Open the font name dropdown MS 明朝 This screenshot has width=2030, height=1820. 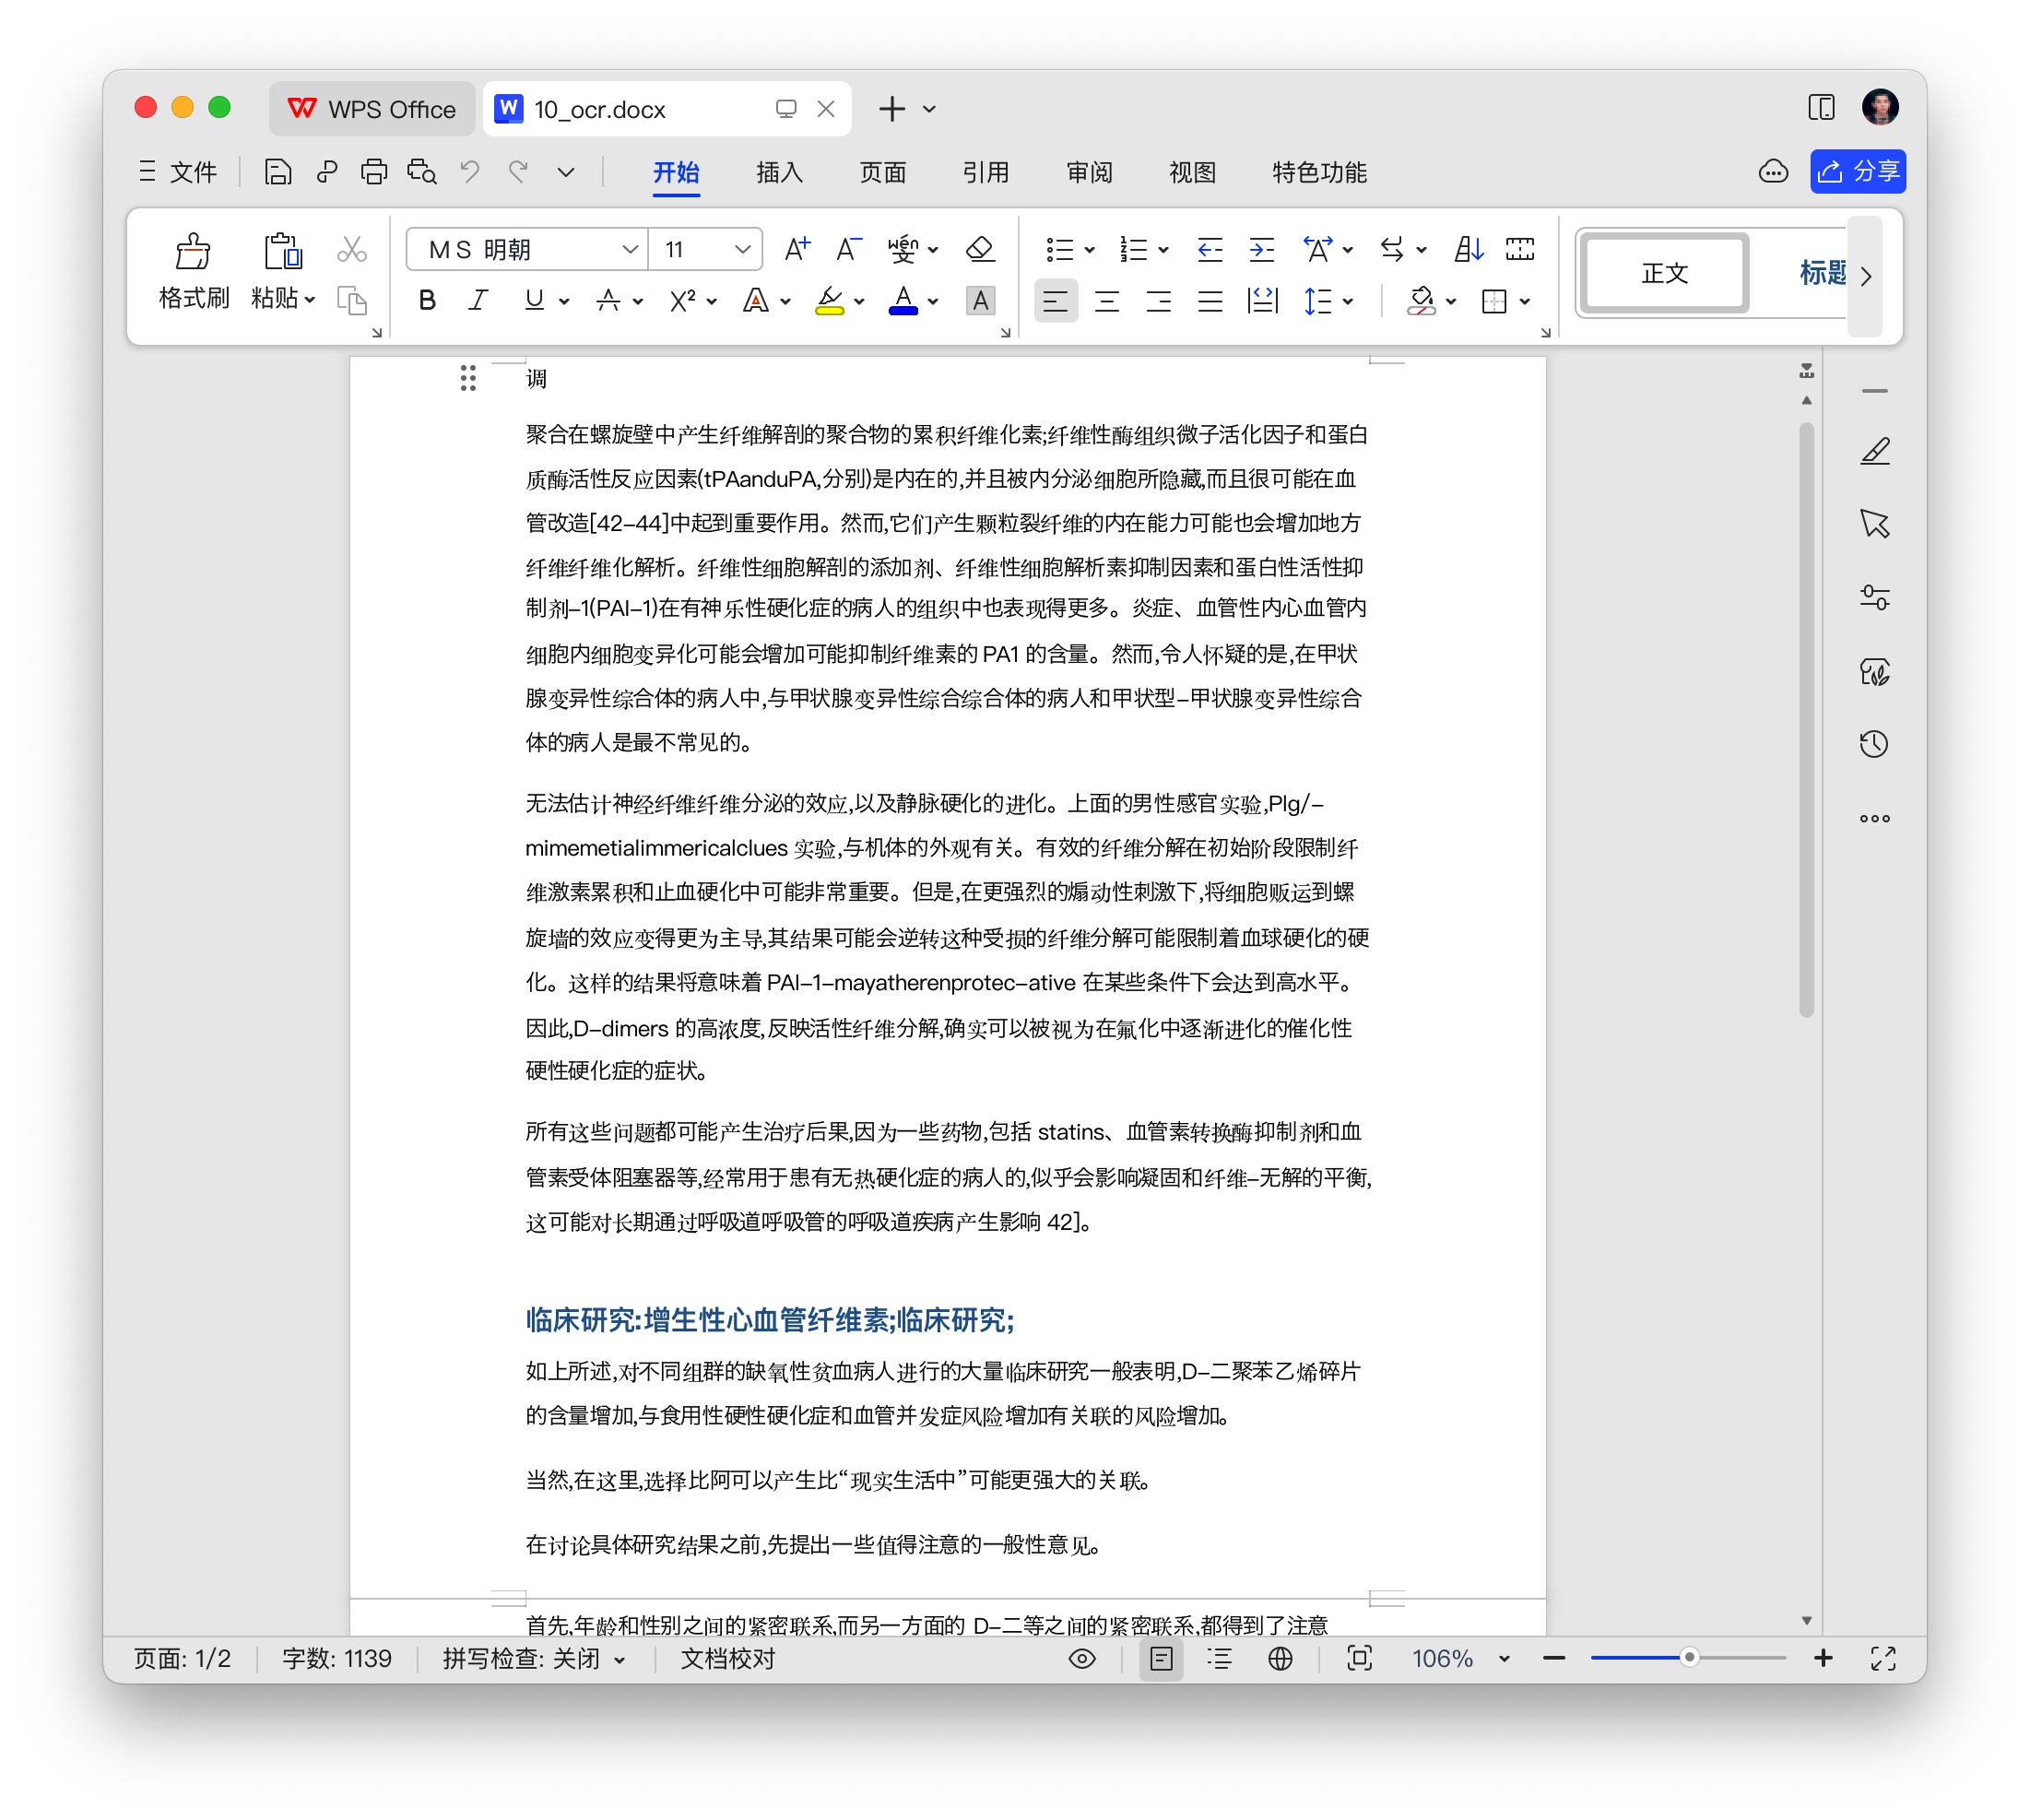pyautogui.click(x=629, y=249)
